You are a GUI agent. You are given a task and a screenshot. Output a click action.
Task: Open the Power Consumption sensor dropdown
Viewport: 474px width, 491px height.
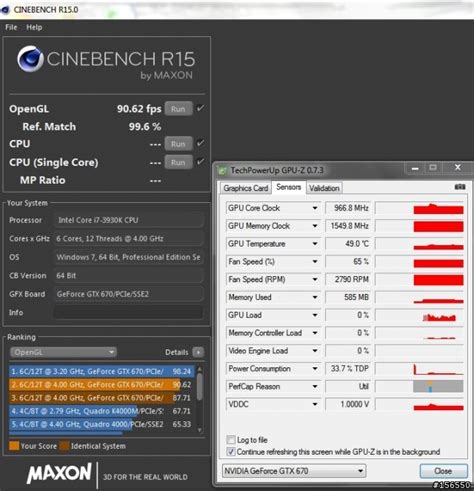[315, 369]
